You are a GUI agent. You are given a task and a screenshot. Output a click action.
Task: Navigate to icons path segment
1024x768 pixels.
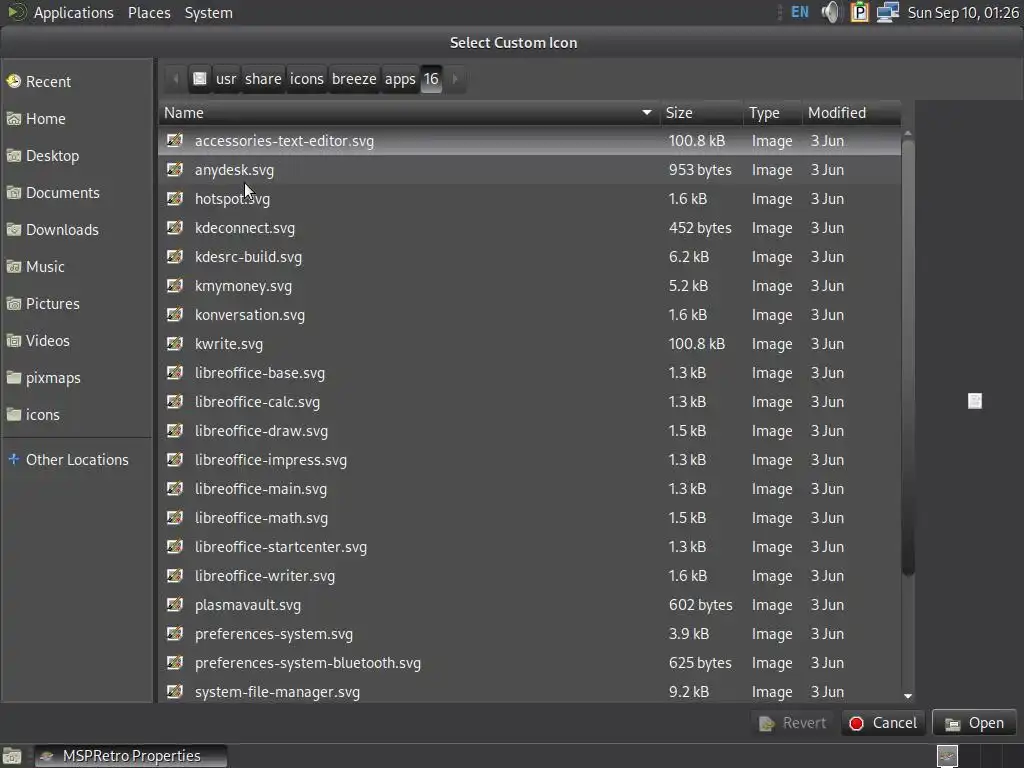[x=306, y=79]
